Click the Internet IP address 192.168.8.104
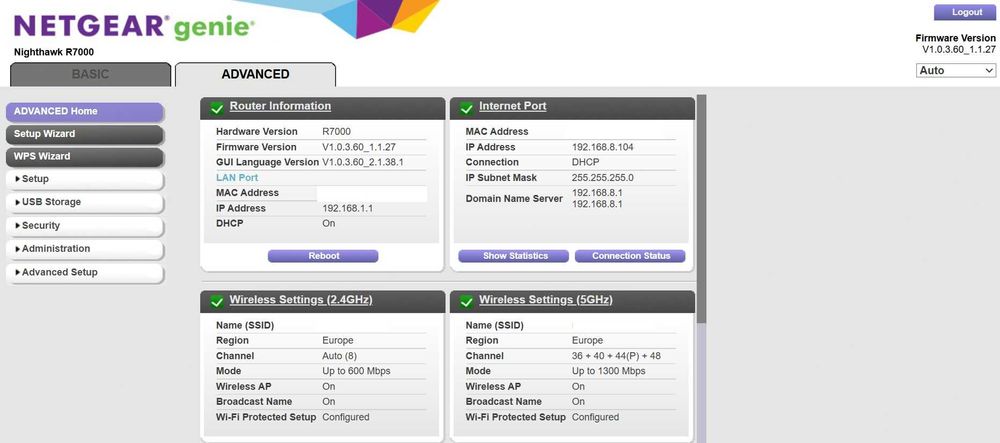 [603, 147]
